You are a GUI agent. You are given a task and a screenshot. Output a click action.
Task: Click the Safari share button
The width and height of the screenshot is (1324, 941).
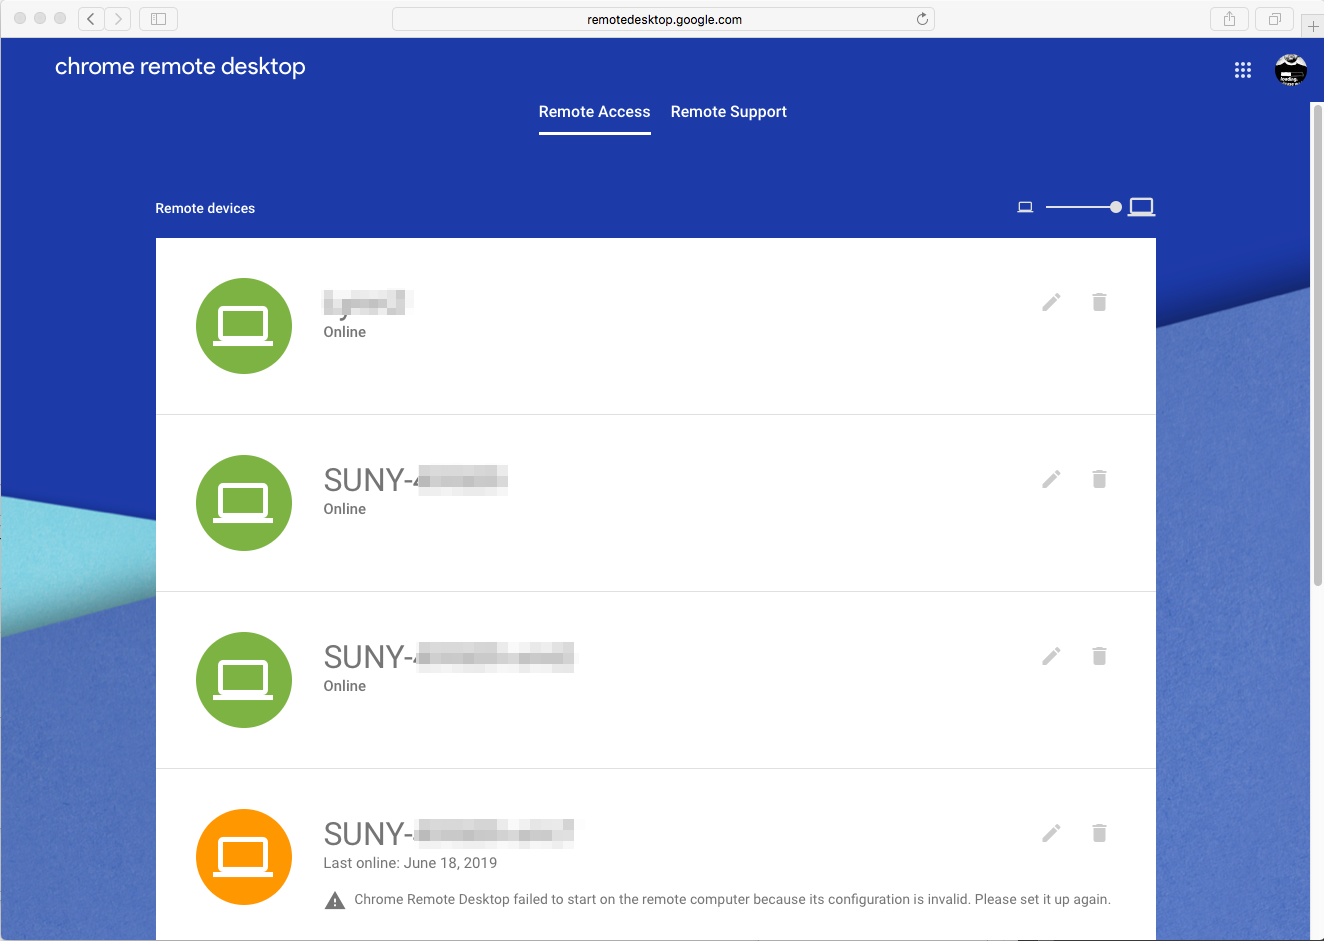(1229, 18)
